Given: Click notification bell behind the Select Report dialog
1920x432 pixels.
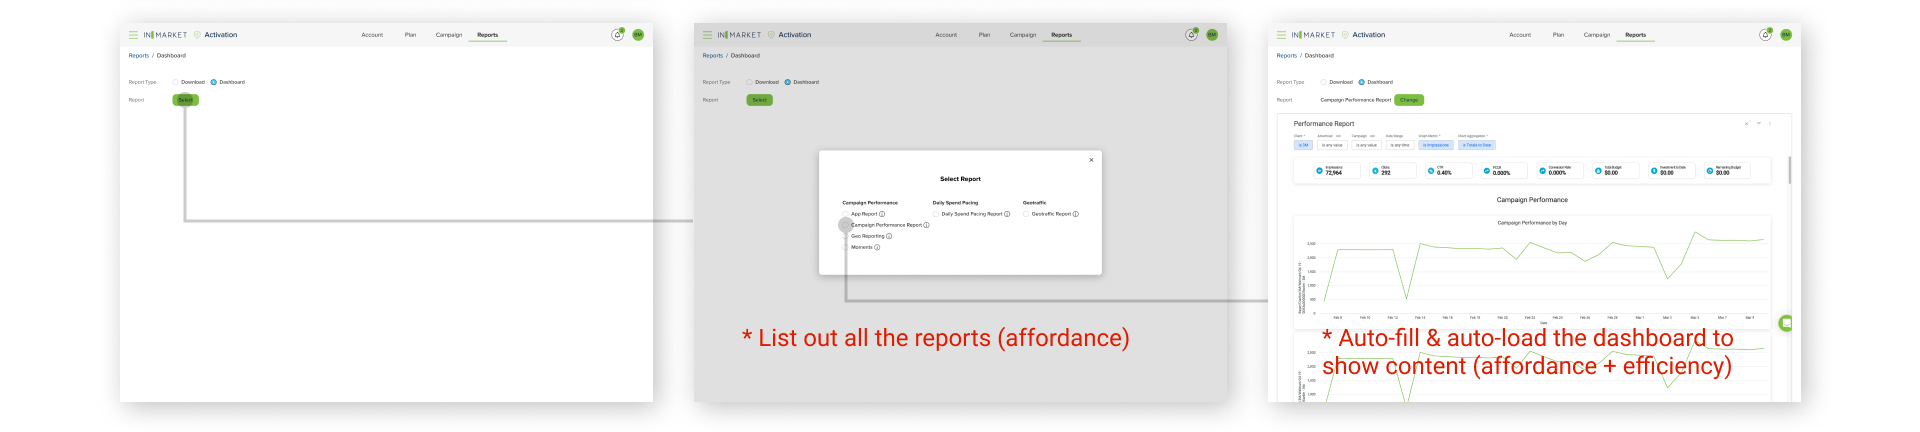Looking at the screenshot, I should click(x=1191, y=35).
